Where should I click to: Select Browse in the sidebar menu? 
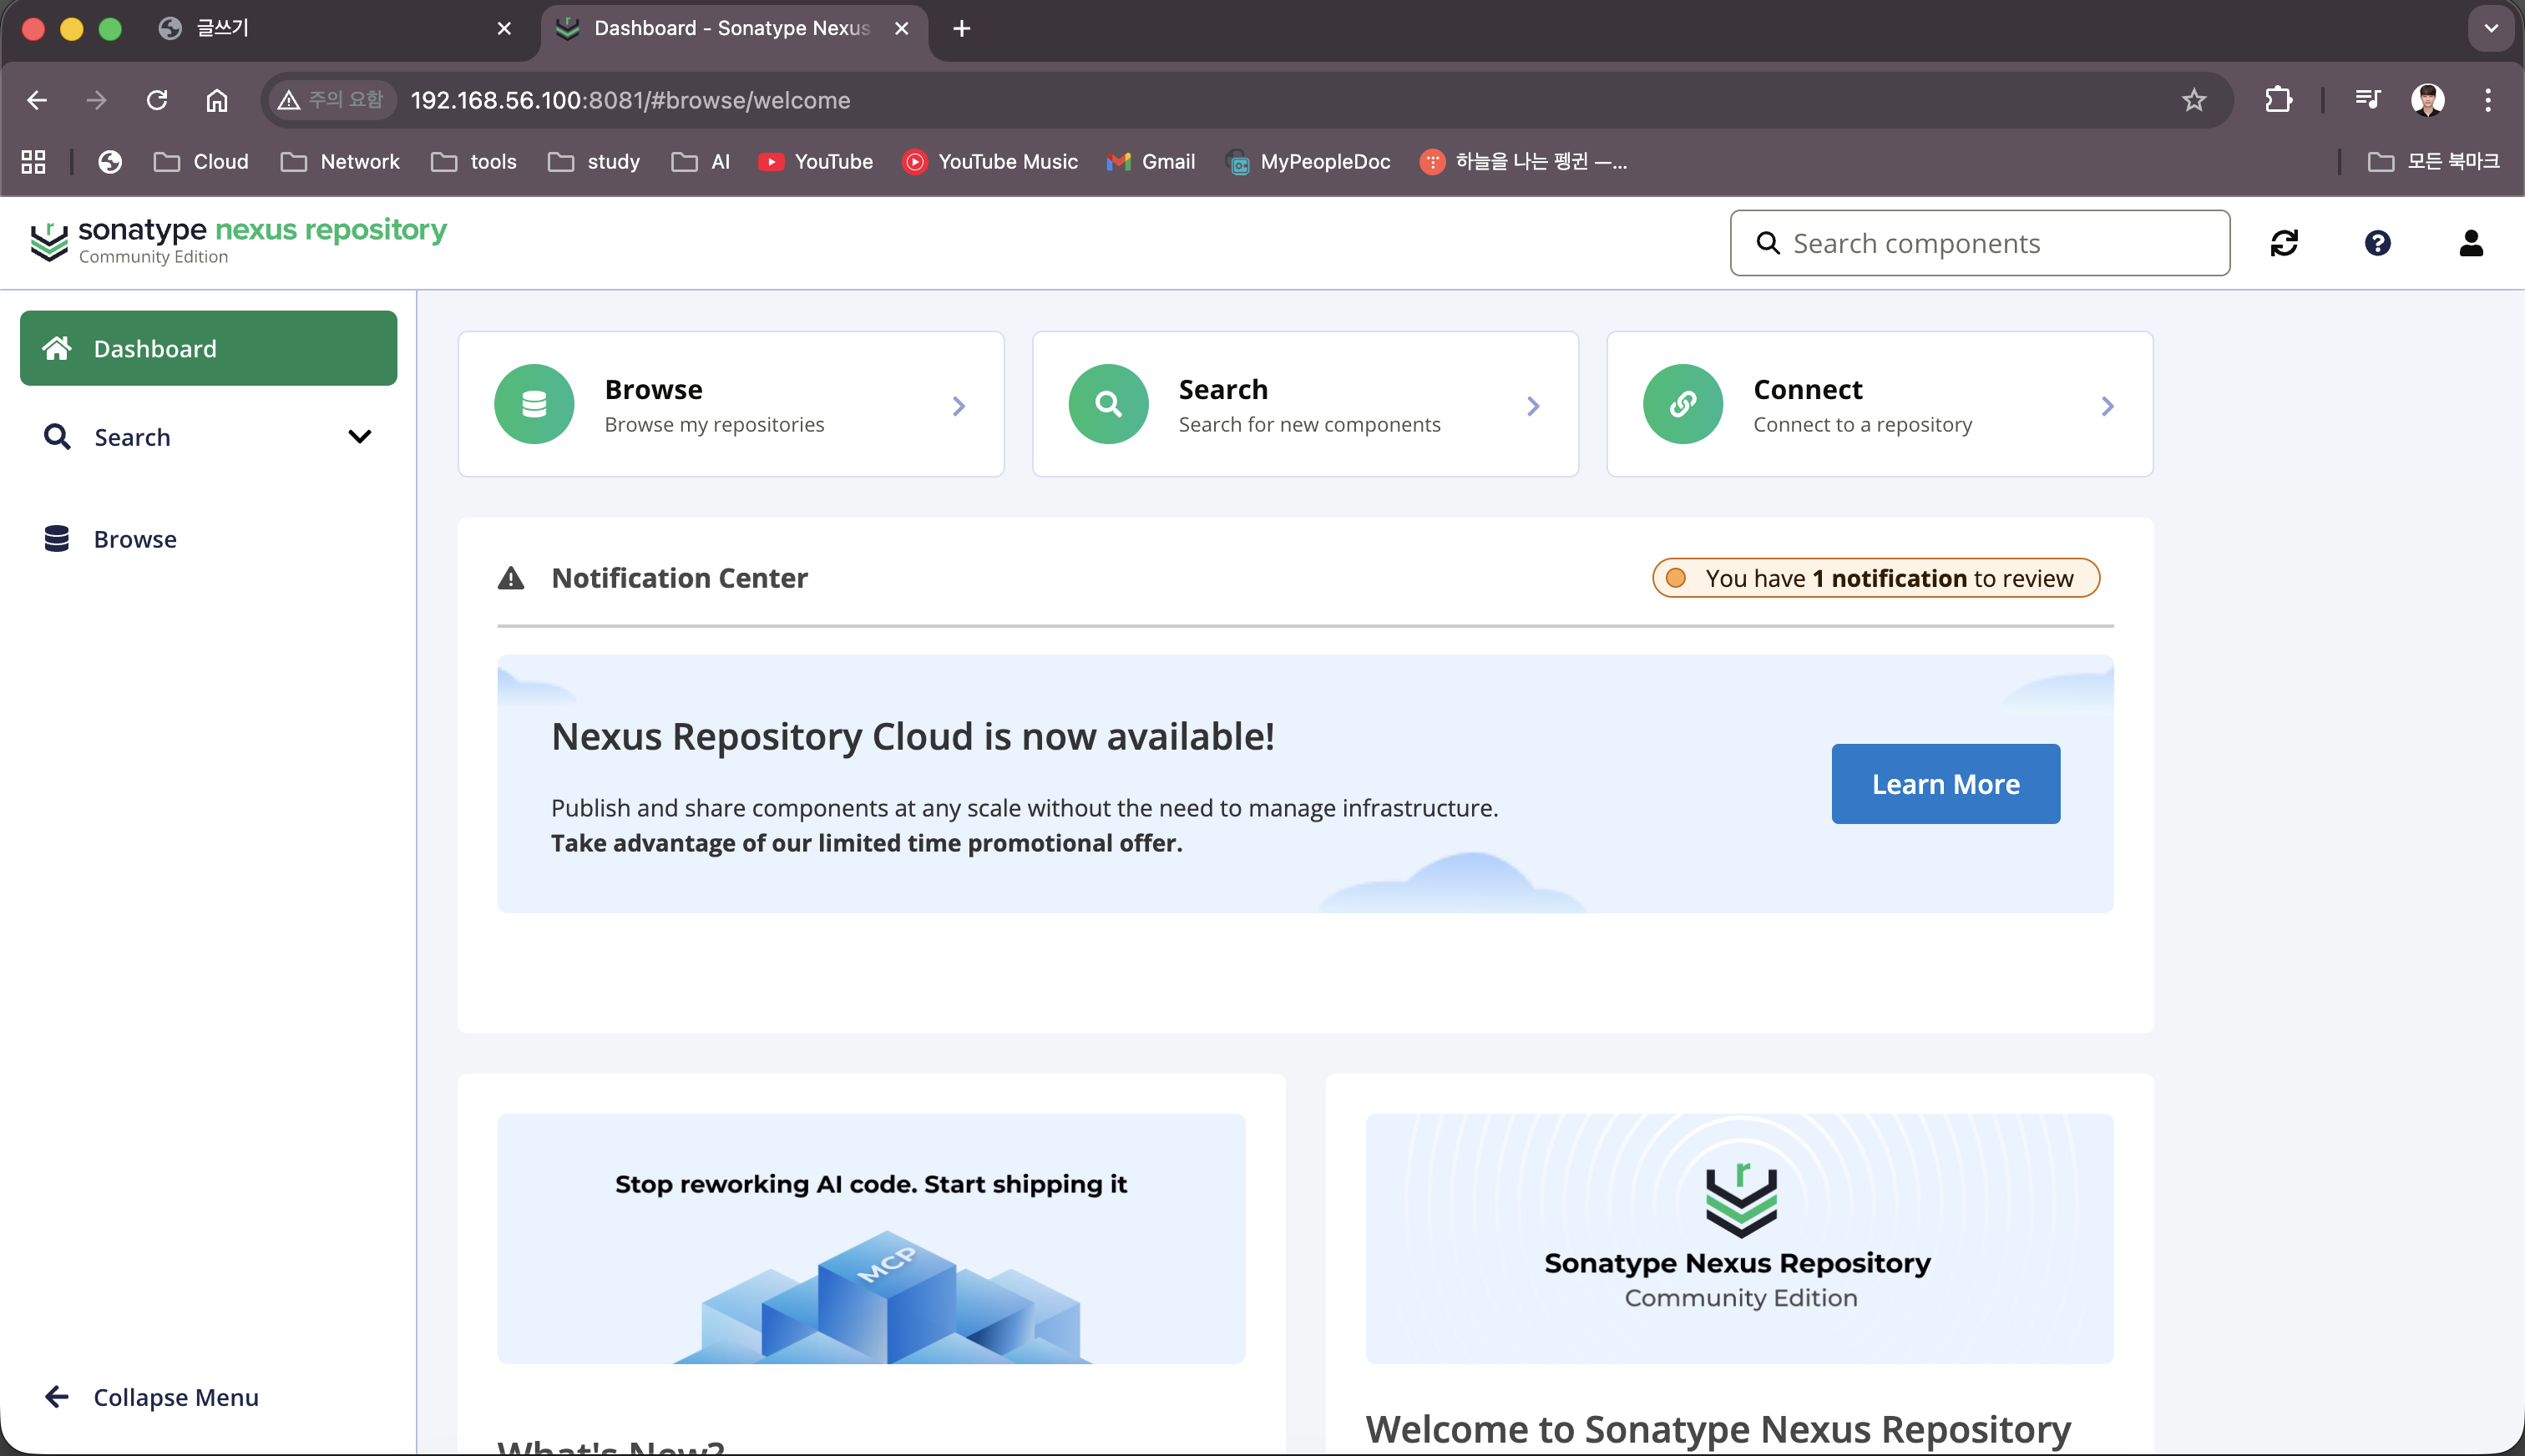pos(209,539)
